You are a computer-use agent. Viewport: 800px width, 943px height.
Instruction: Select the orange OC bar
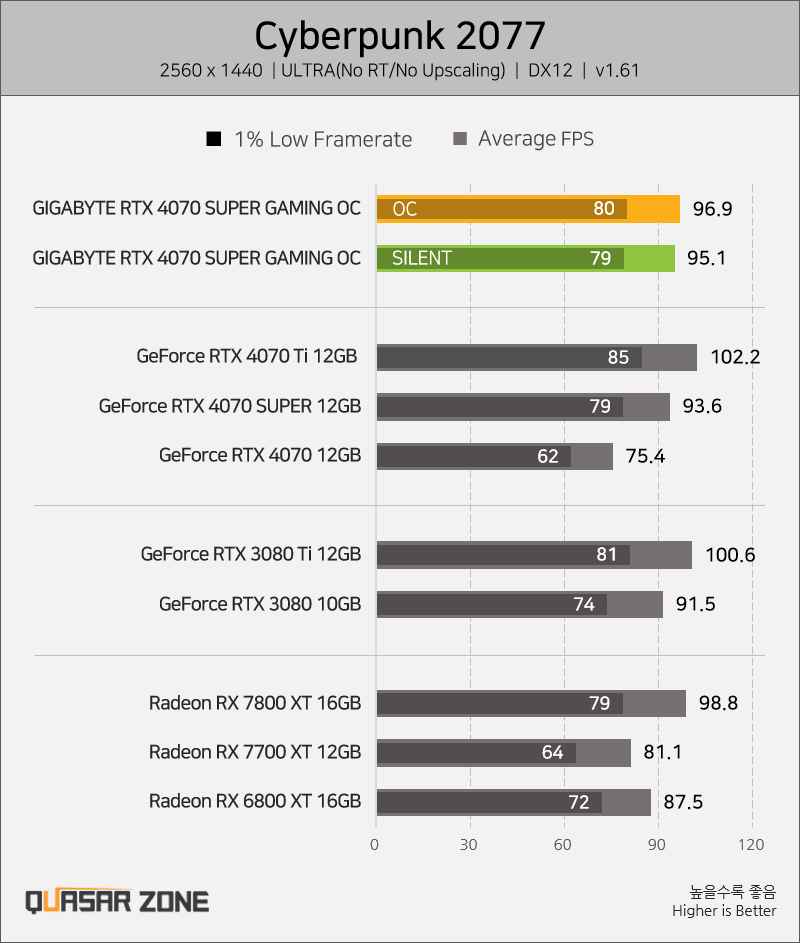528,209
